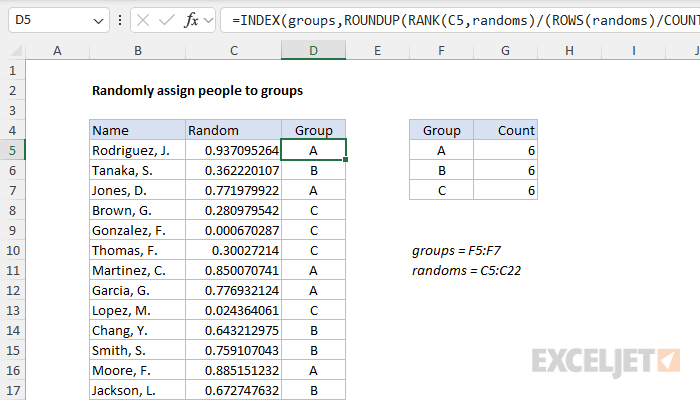Select row 17 header
Image resolution: width=700 pixels, height=400 pixels.
pyautogui.click(x=12, y=391)
